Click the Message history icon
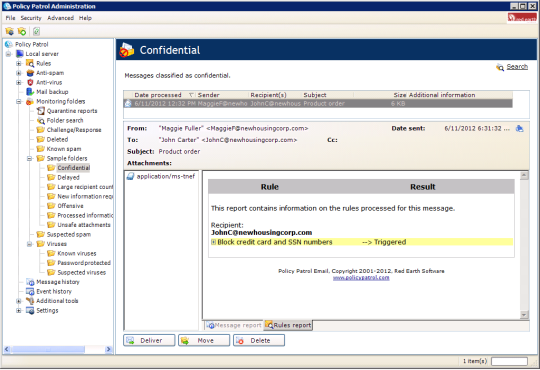 click(30, 282)
